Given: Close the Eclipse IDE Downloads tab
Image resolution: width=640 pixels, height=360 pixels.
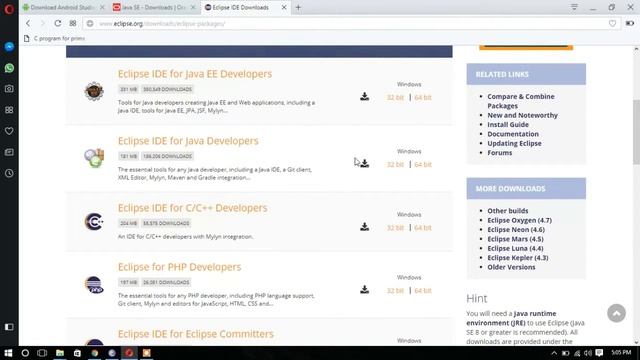Looking at the screenshot, I should coord(284,7).
